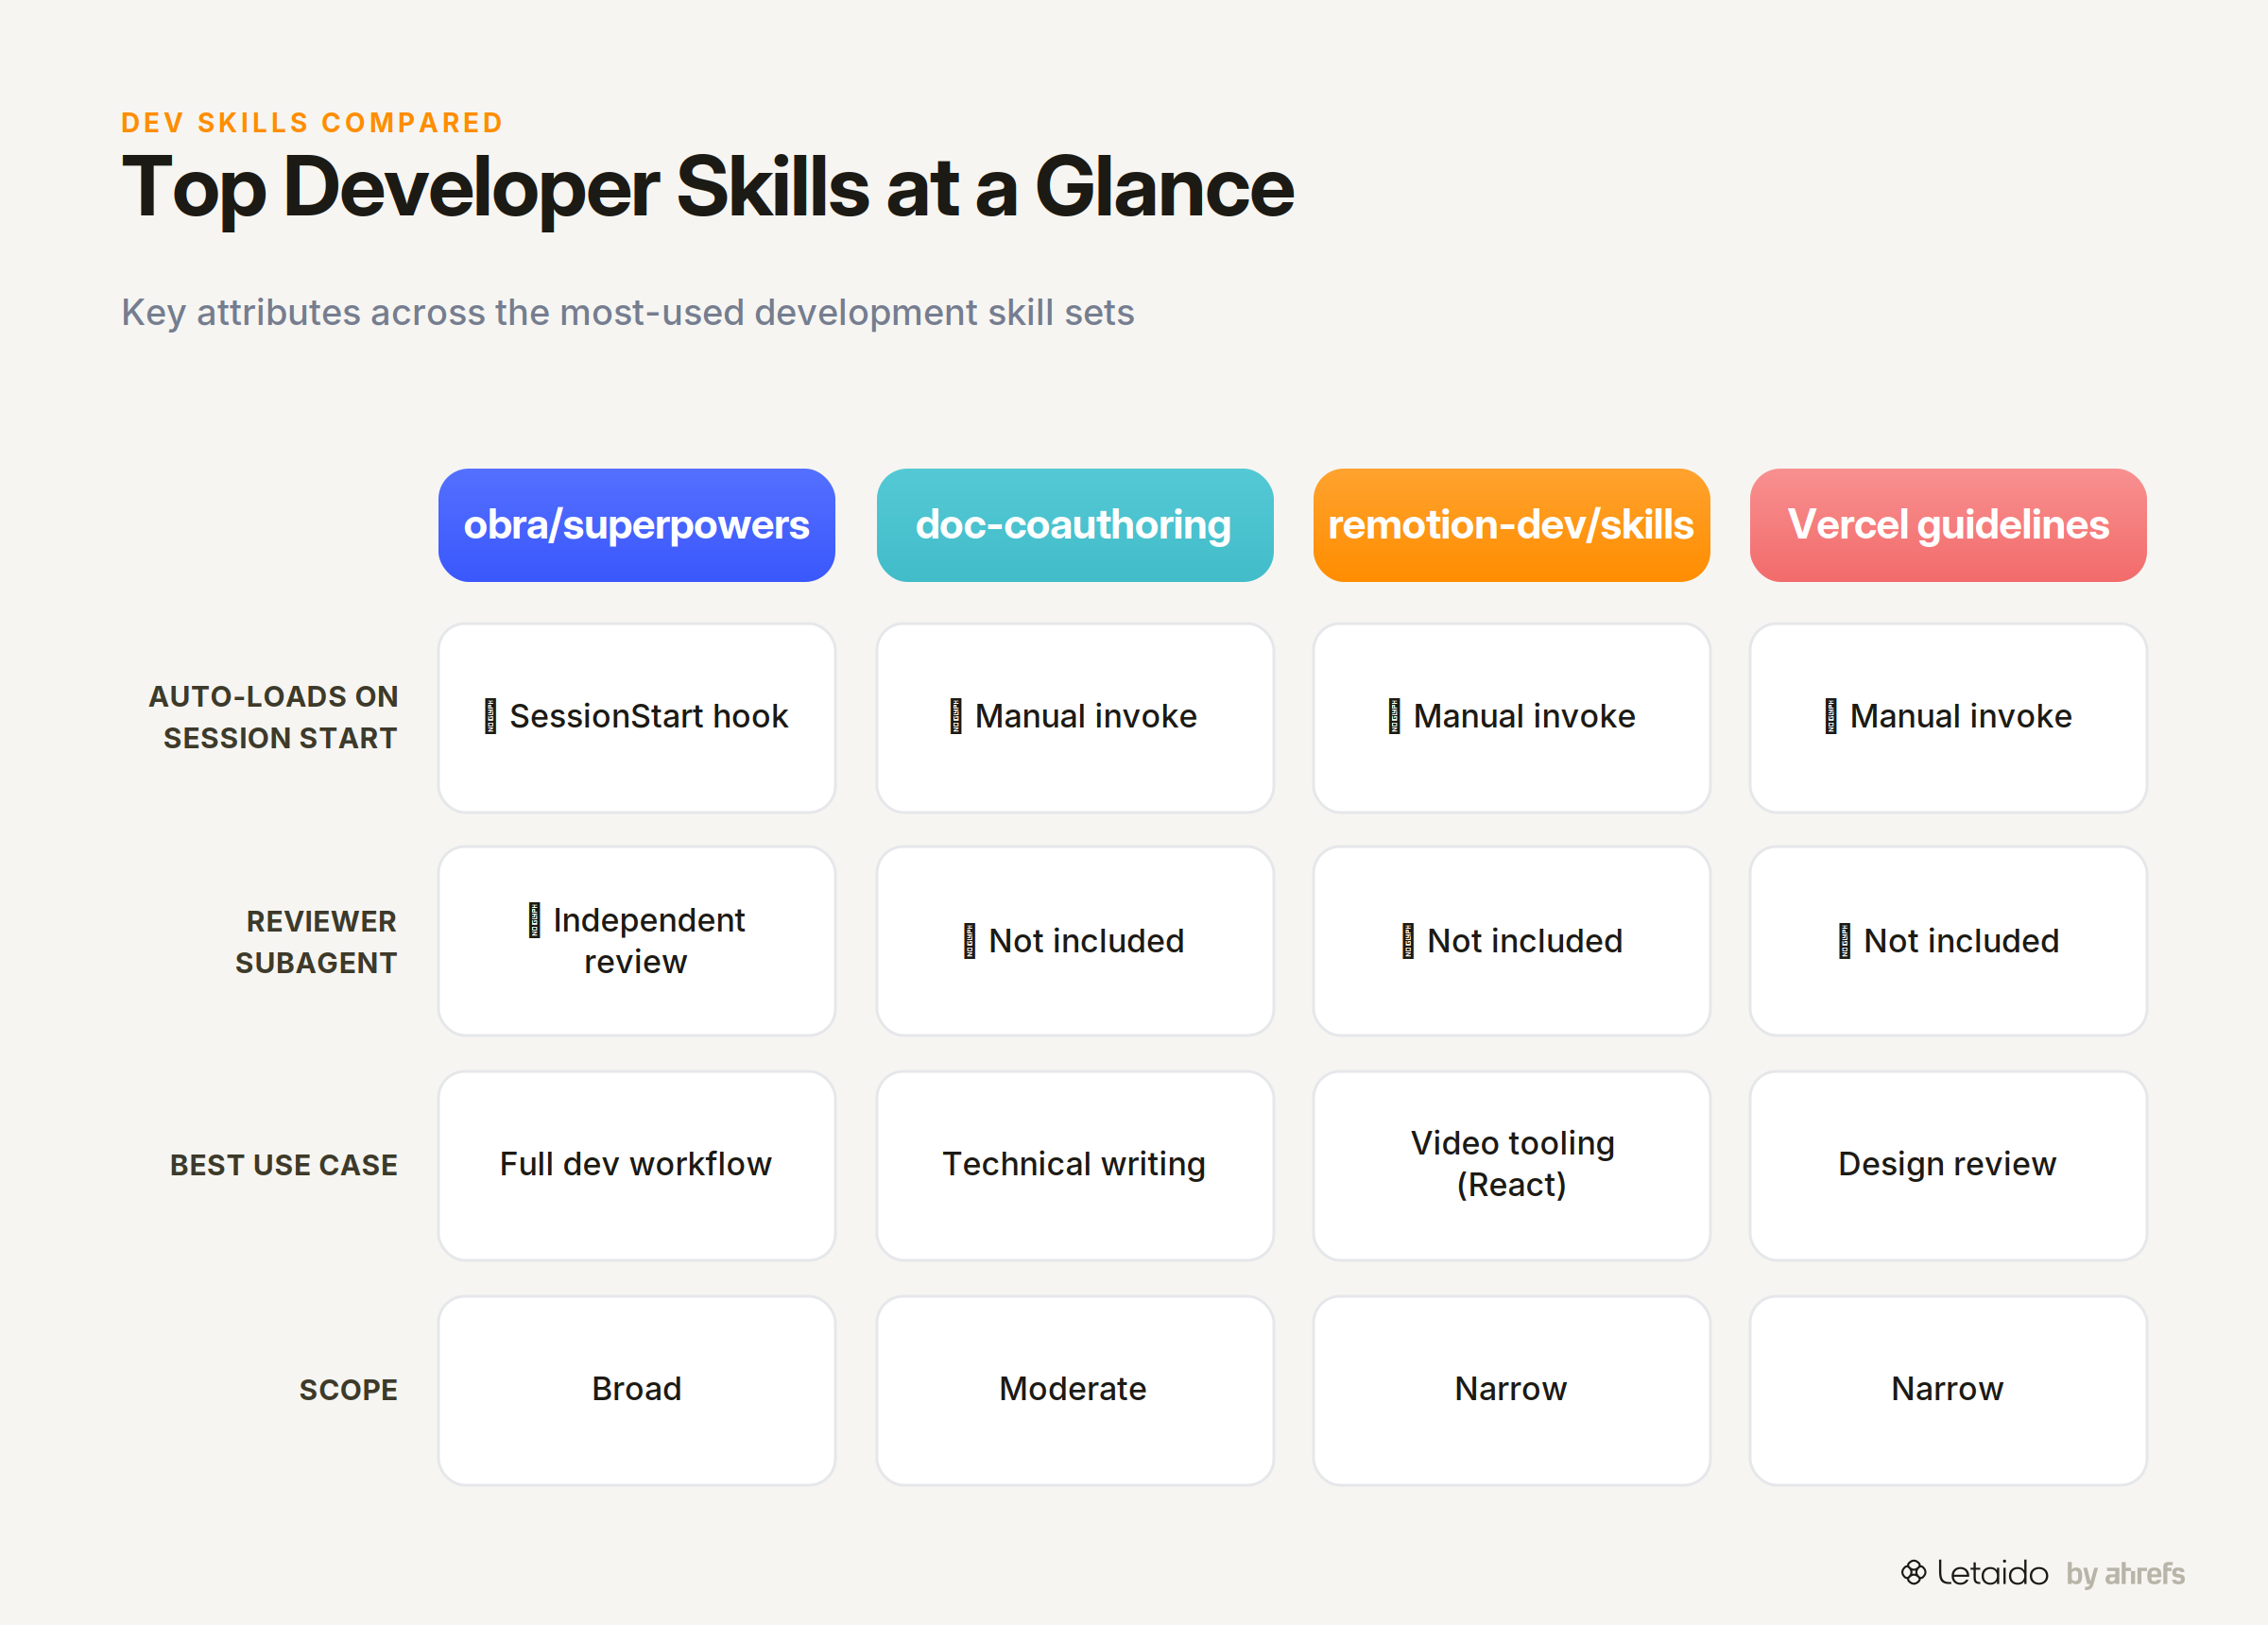
Task: Open the Vercel guidelines header
Action: pos(1948,525)
